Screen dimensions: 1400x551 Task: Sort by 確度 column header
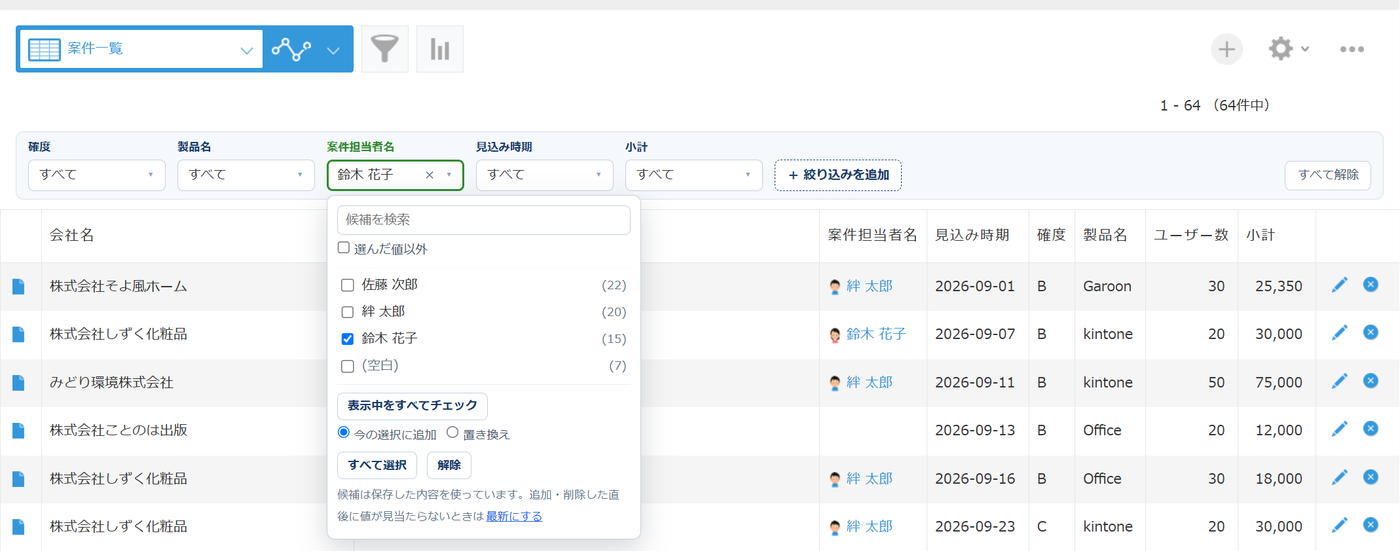pyautogui.click(x=1051, y=235)
